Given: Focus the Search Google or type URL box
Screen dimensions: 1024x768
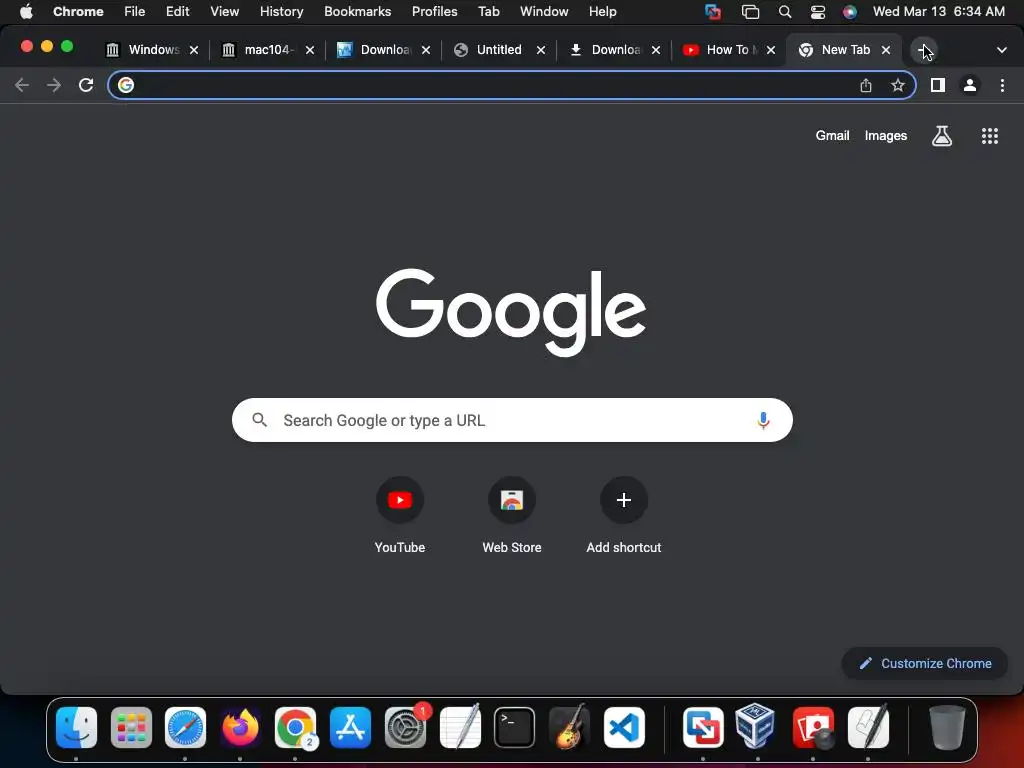Looking at the screenshot, I should [x=512, y=420].
